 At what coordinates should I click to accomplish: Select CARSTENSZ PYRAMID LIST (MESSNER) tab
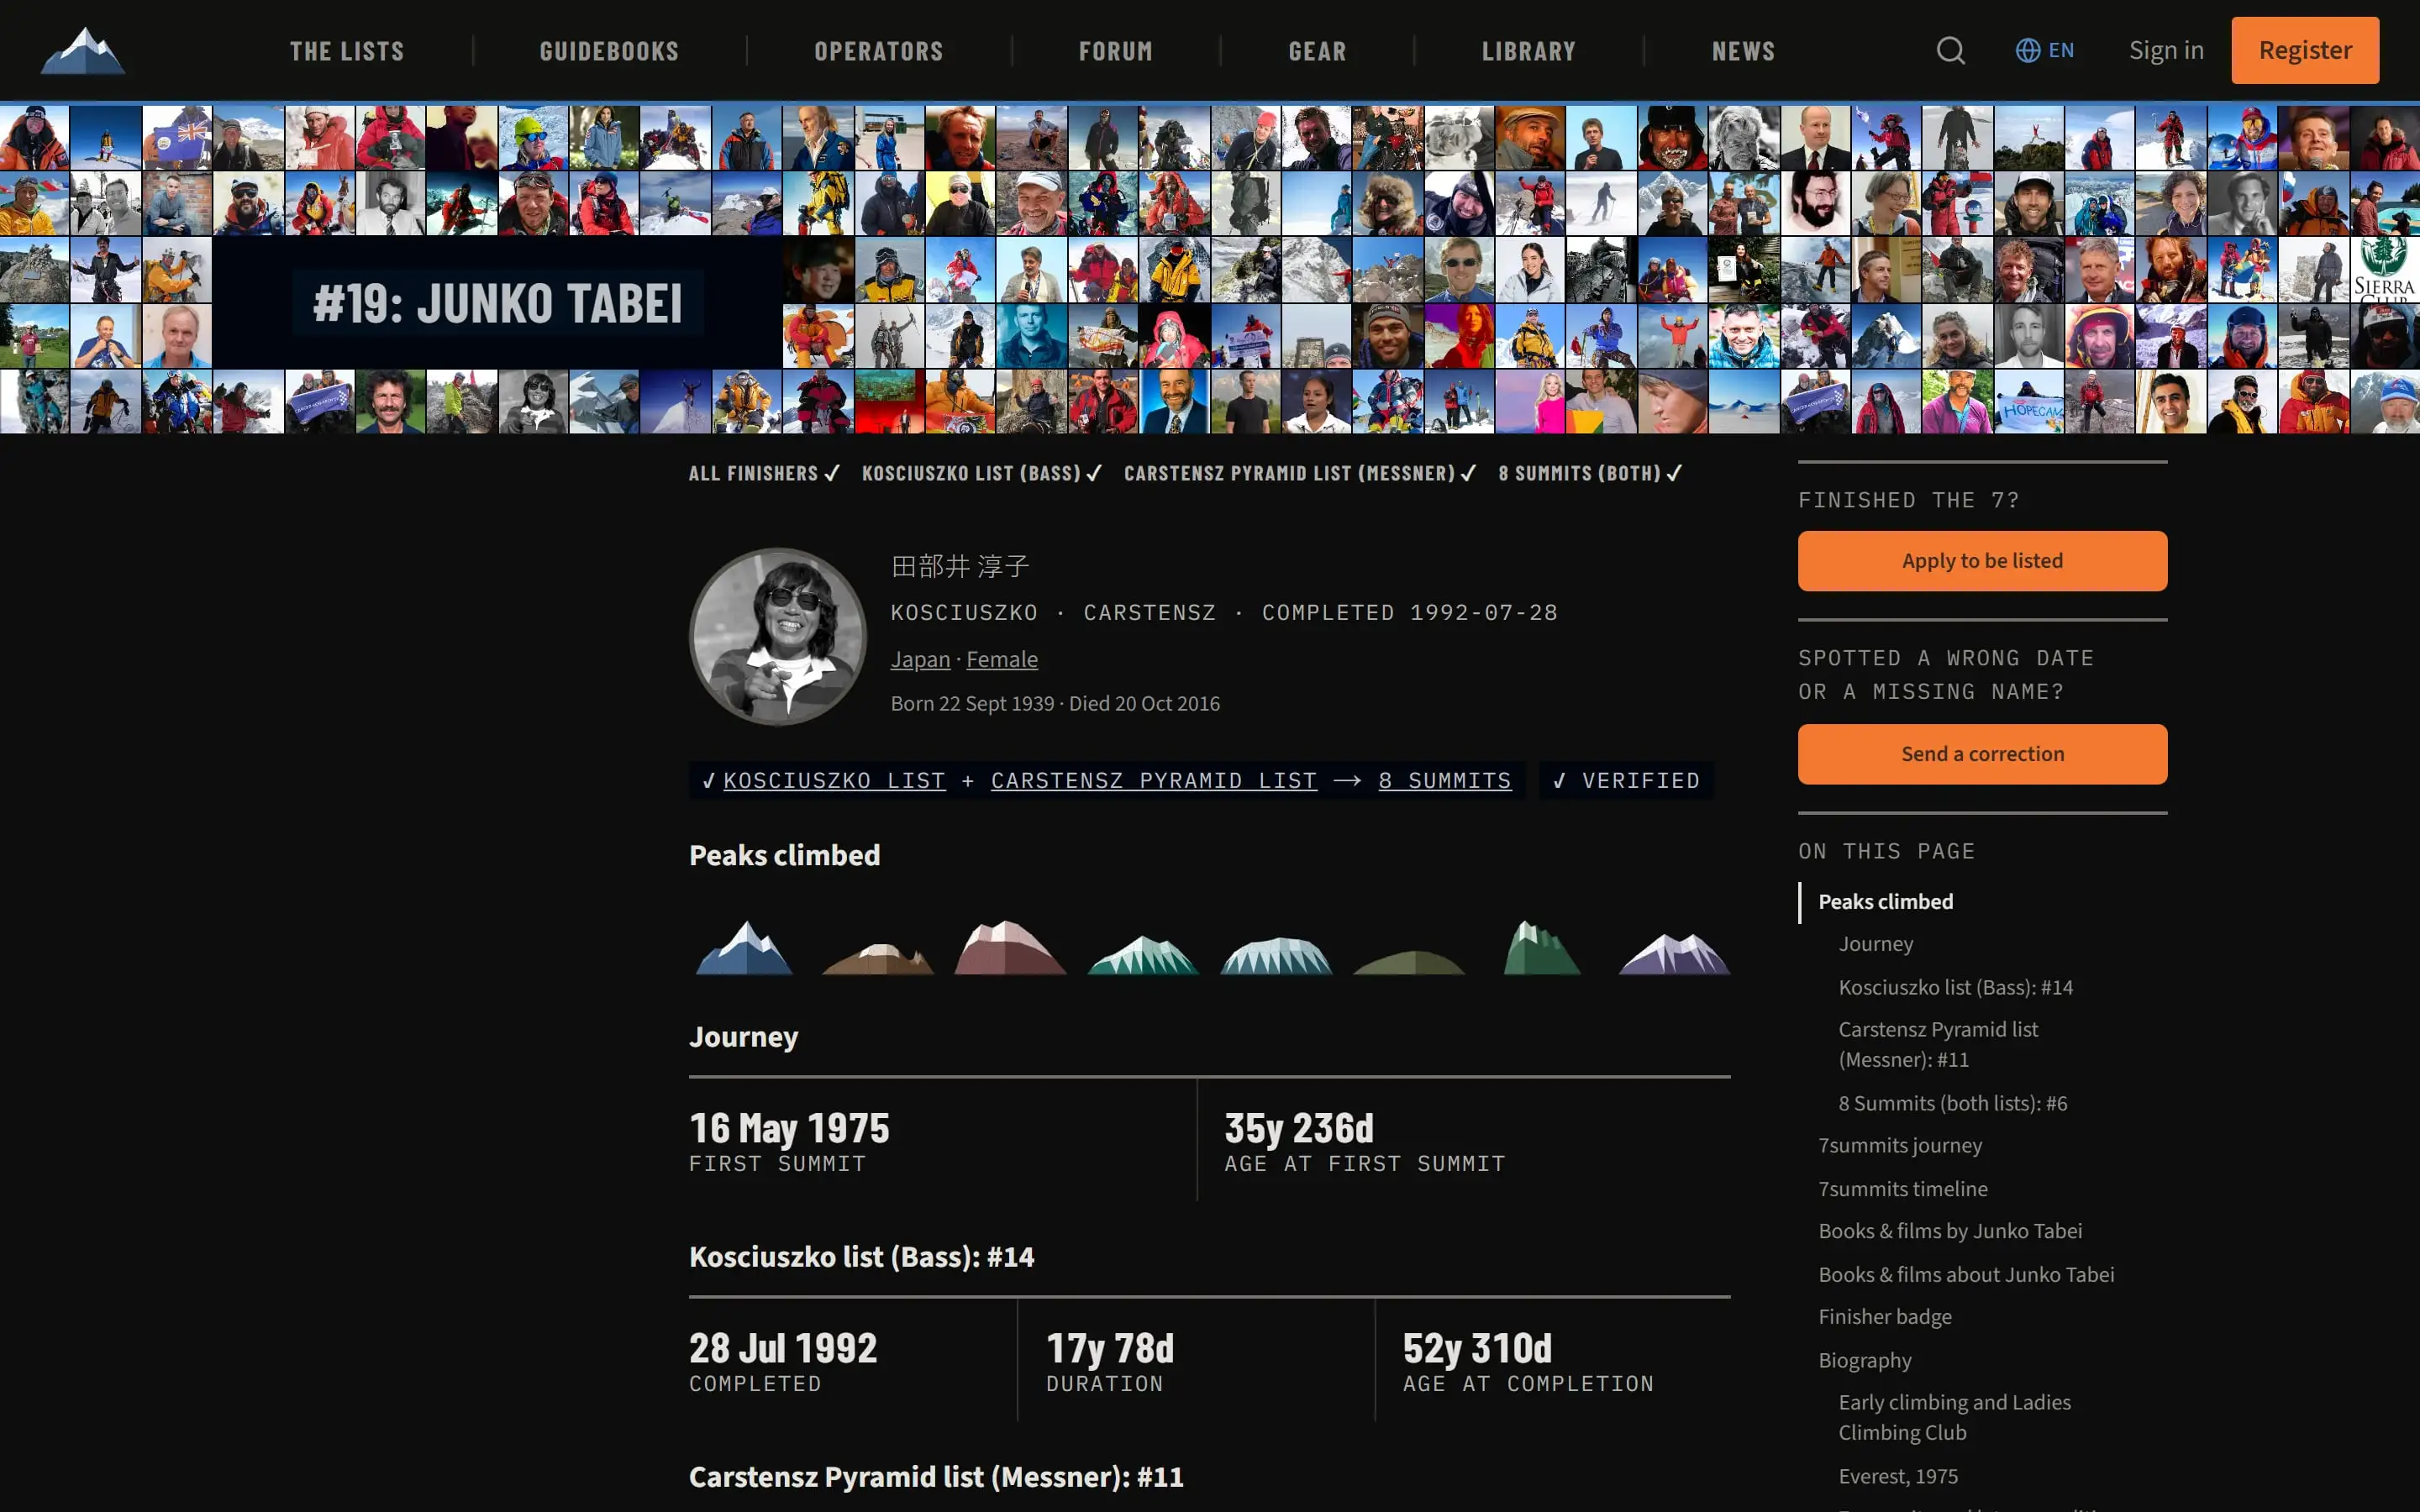coord(1300,473)
